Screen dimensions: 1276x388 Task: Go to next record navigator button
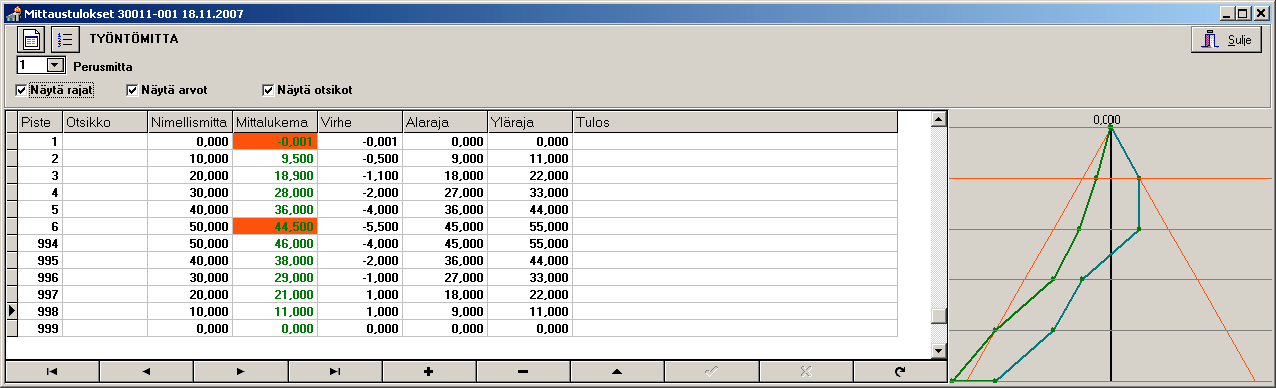click(x=240, y=371)
